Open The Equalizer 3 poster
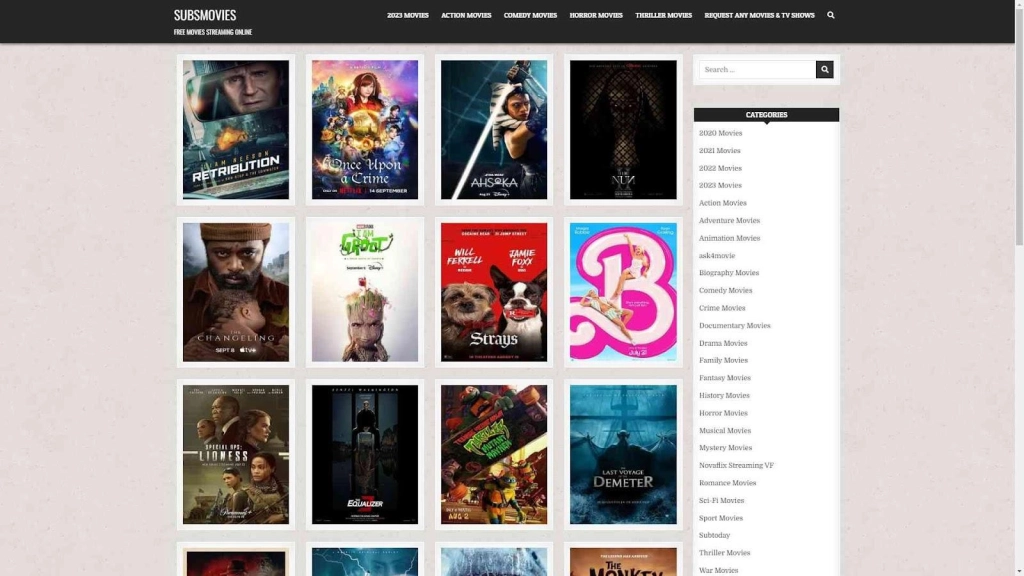This screenshot has width=1024, height=576. click(x=364, y=454)
